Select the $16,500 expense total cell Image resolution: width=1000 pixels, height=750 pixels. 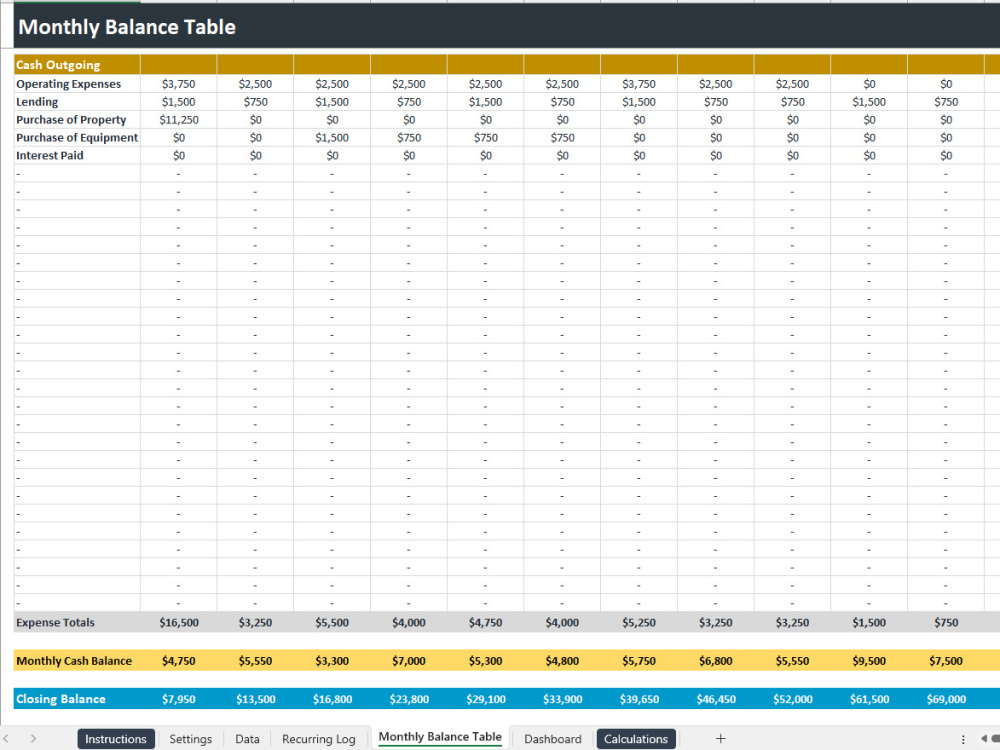point(179,622)
